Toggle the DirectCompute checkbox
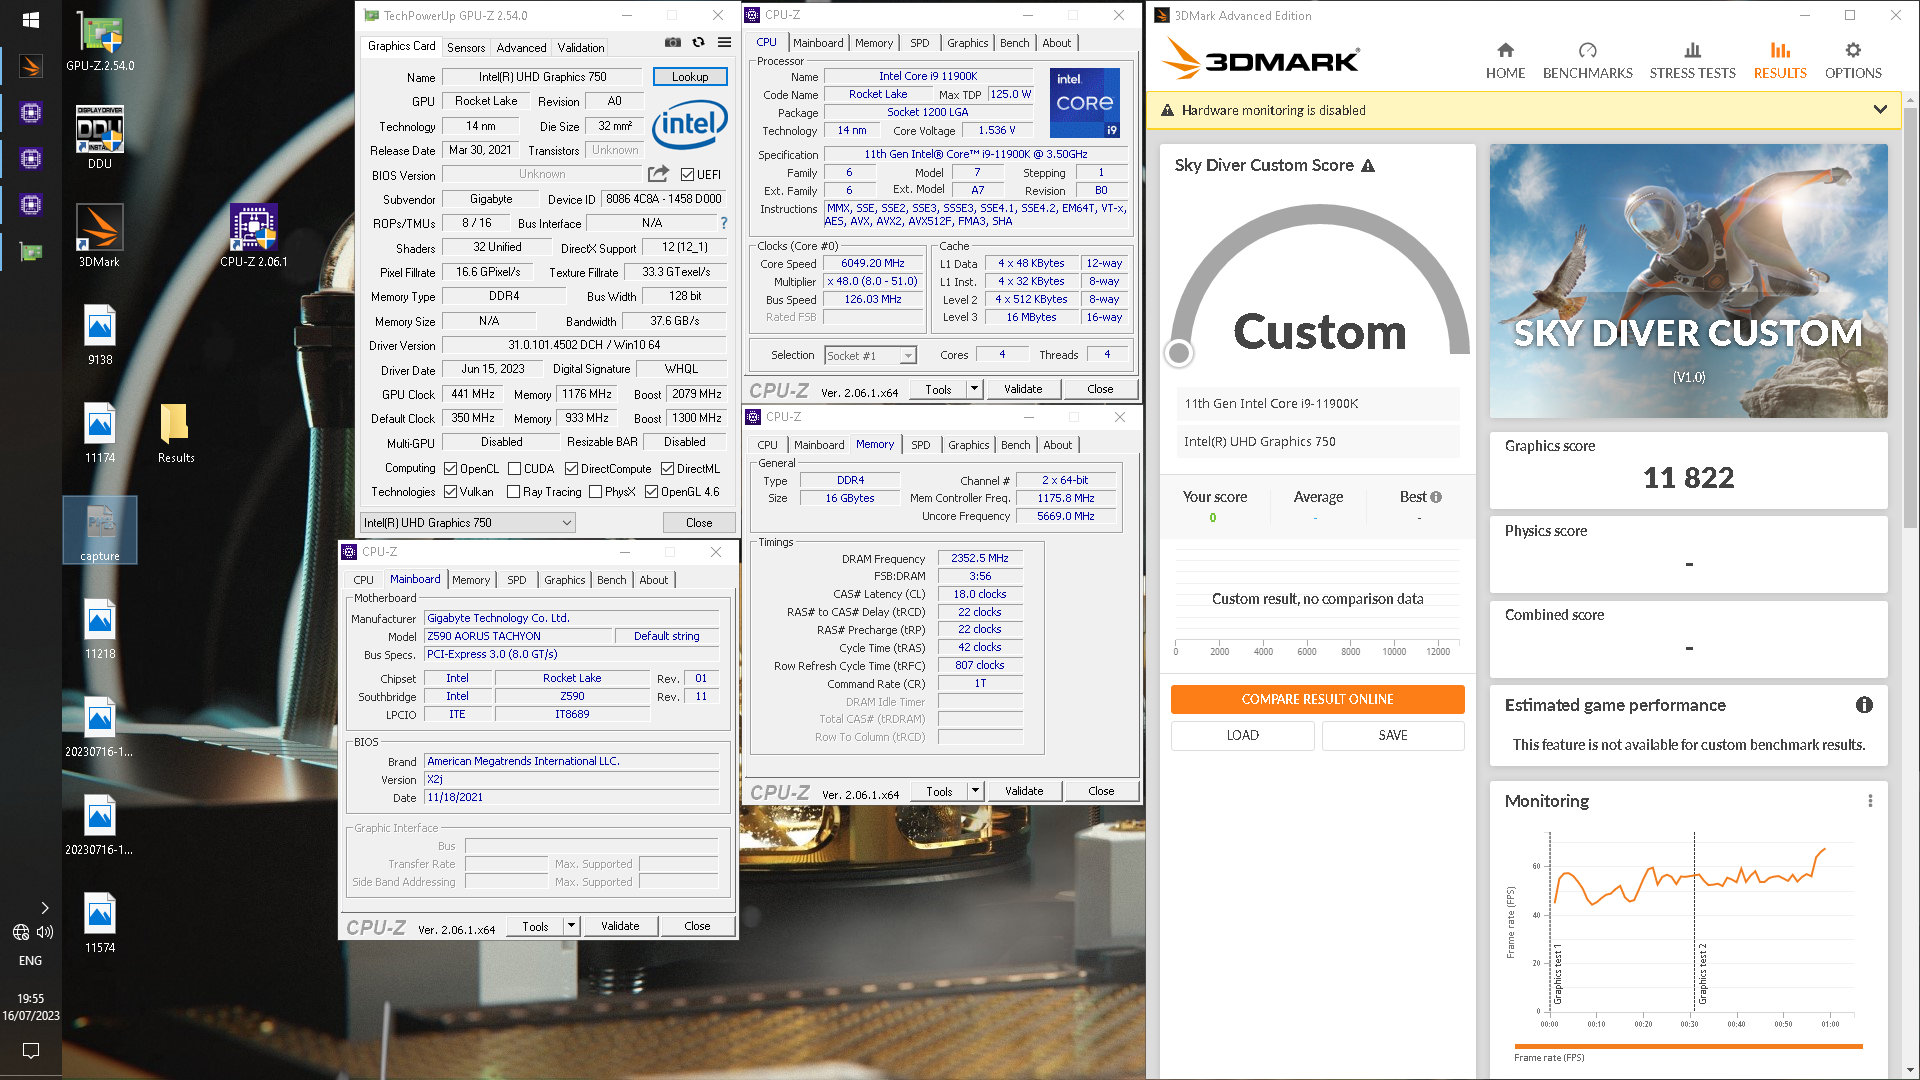1920x1080 pixels. click(x=571, y=468)
